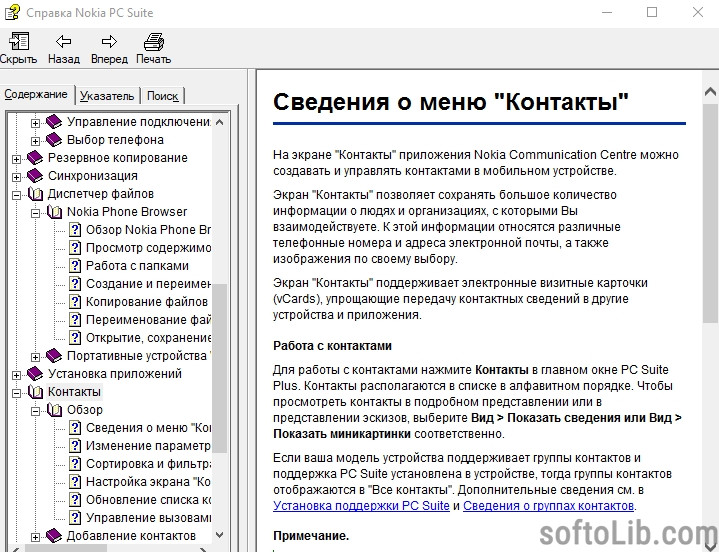Expand the Установка приложений node
This screenshot has height=552, width=719.
pos(16,375)
